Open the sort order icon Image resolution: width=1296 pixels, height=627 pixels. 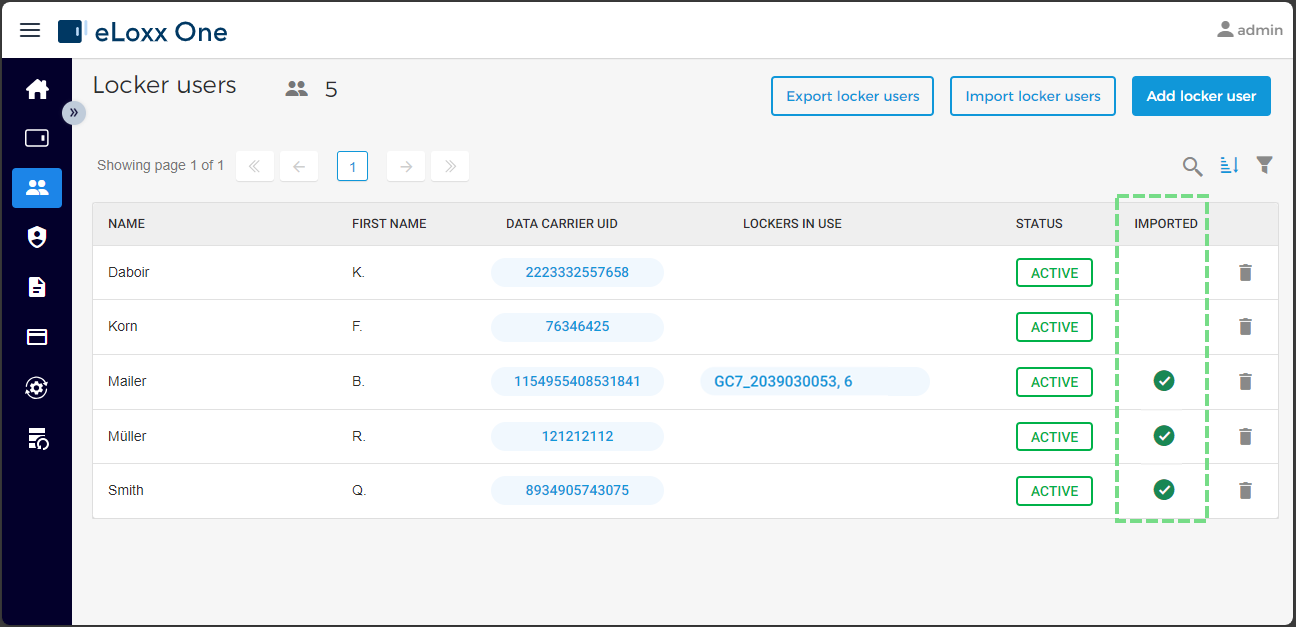coord(1229,165)
